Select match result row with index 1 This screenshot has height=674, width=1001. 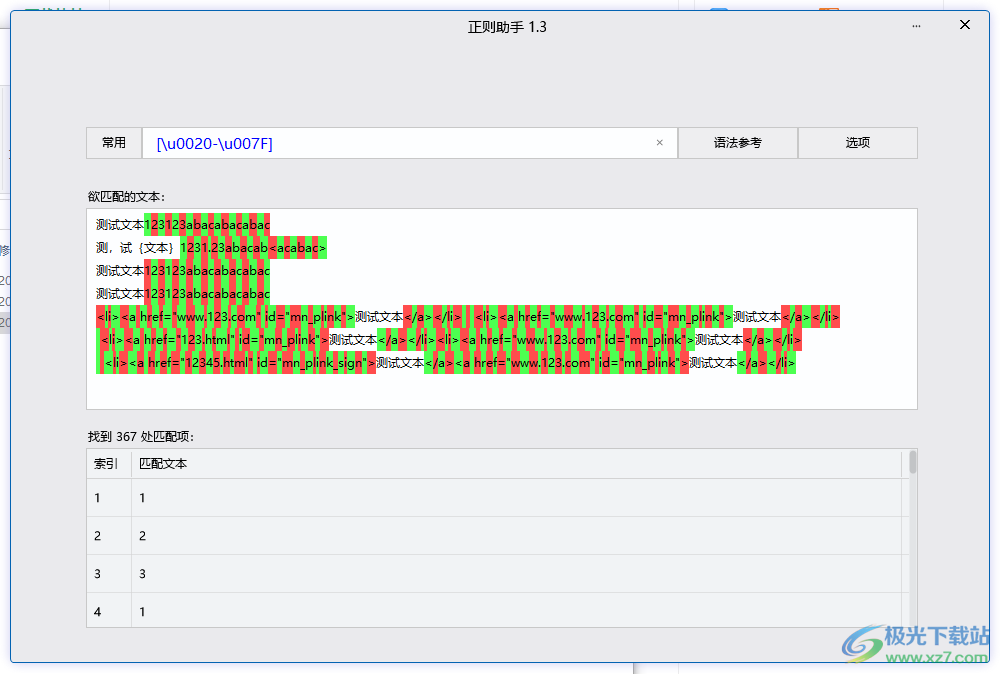(300, 498)
